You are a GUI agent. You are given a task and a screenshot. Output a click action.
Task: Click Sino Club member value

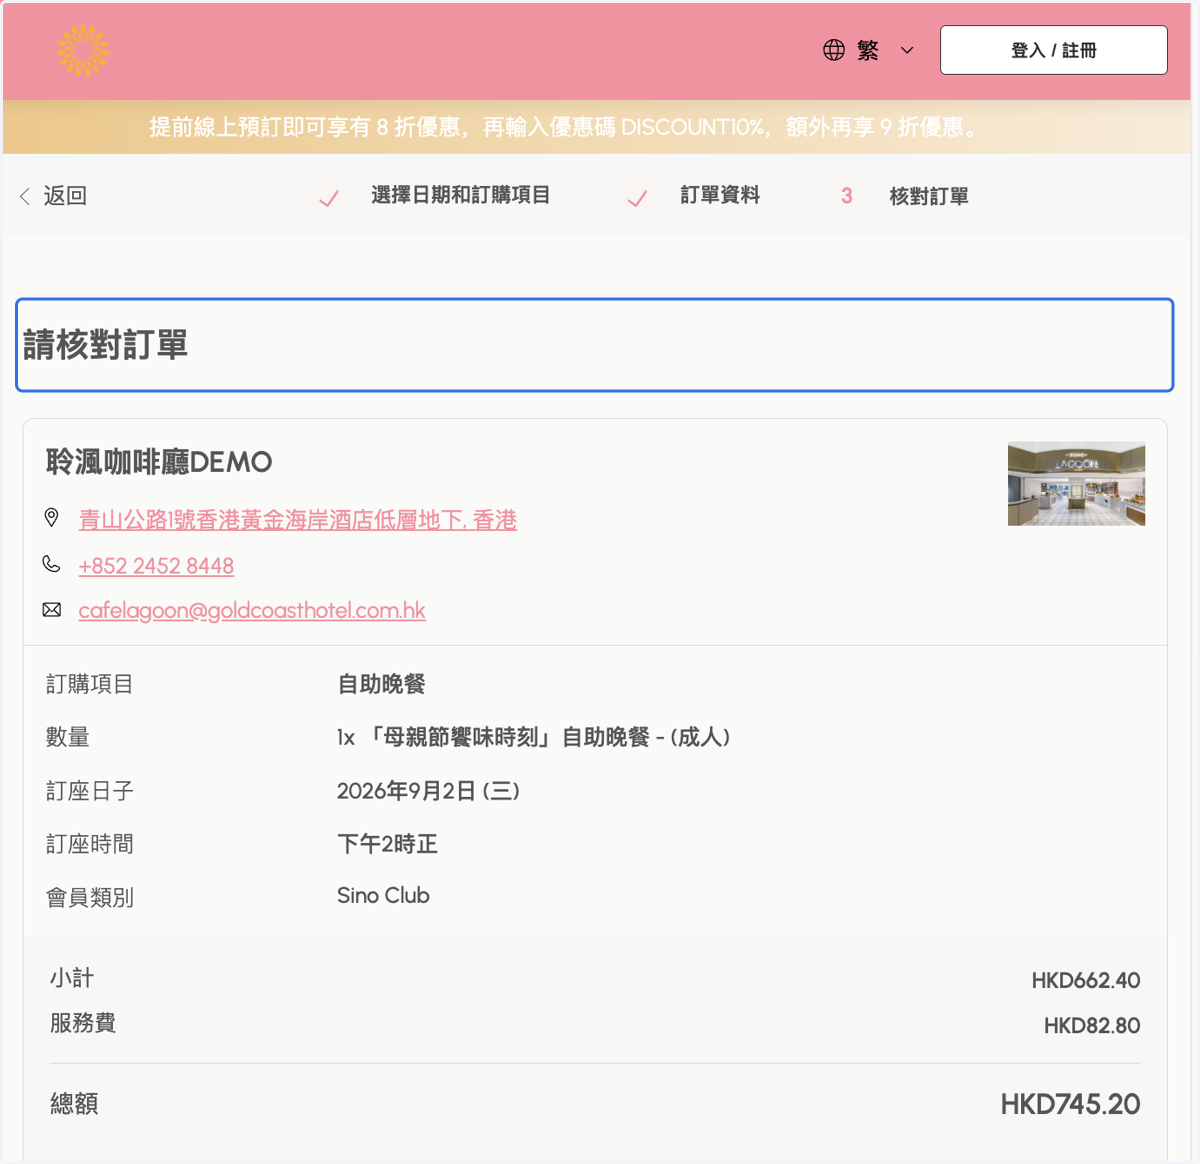pos(383,895)
